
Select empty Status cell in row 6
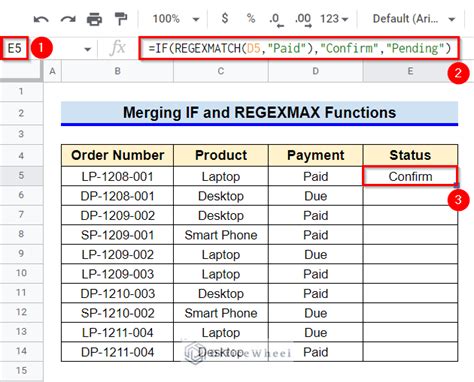pyautogui.click(x=410, y=196)
